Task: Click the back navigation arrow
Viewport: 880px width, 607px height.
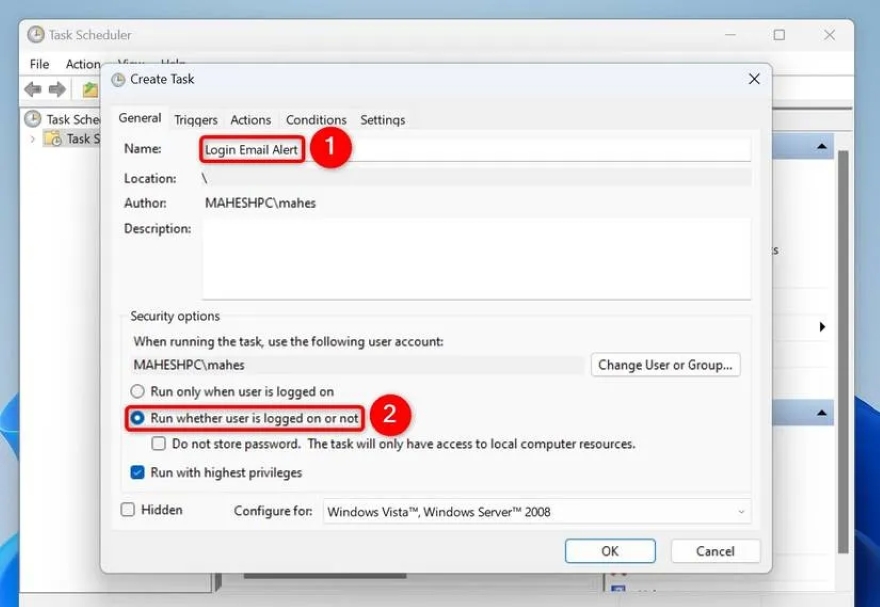Action: click(31, 89)
